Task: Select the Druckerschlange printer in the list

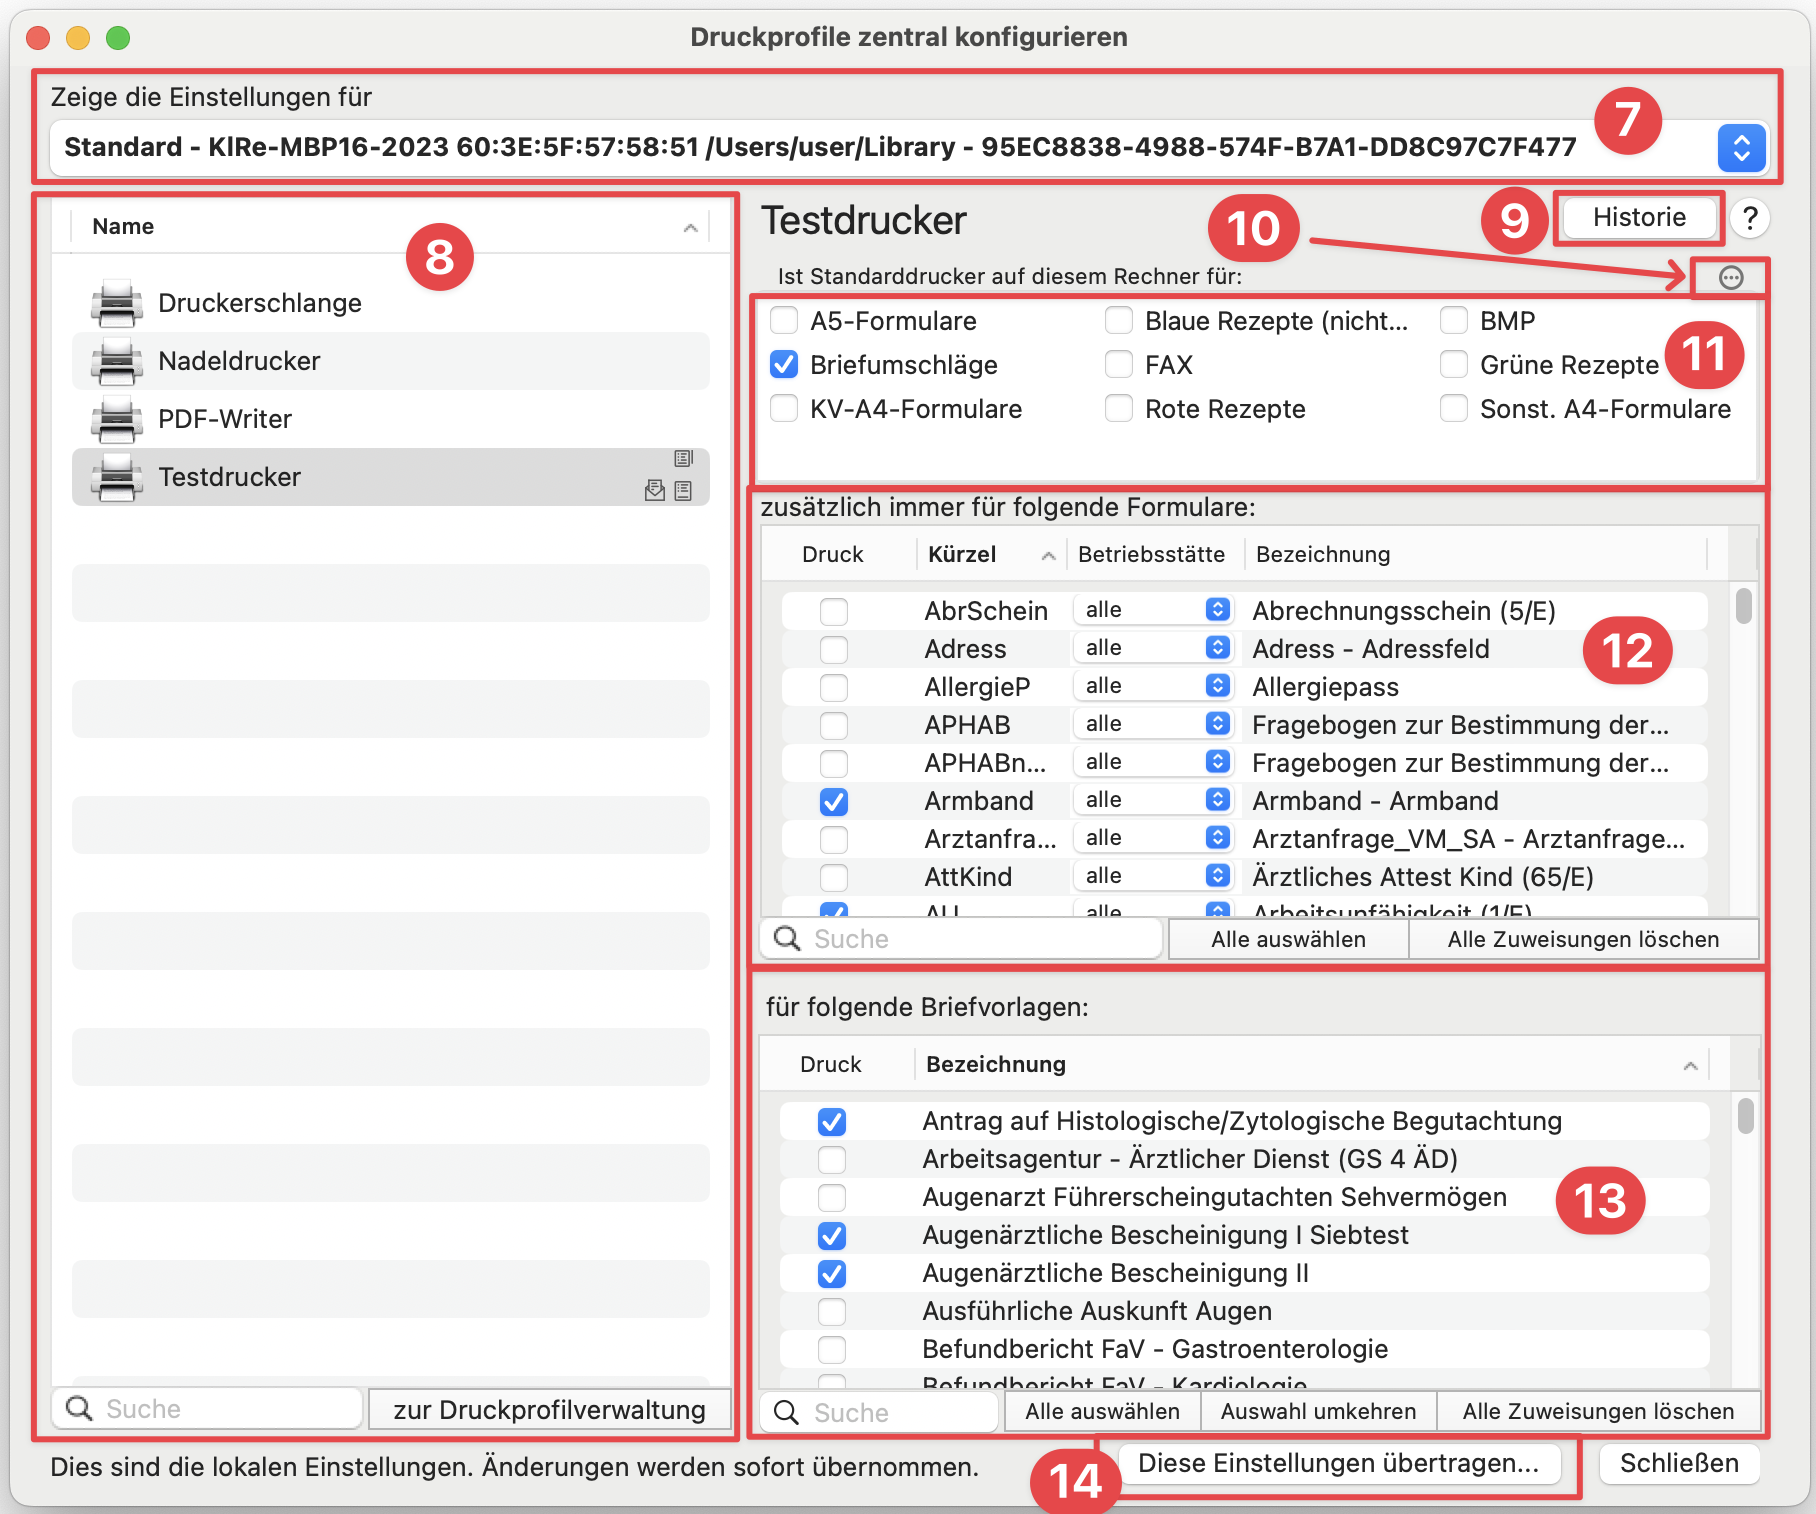Action: point(260,303)
